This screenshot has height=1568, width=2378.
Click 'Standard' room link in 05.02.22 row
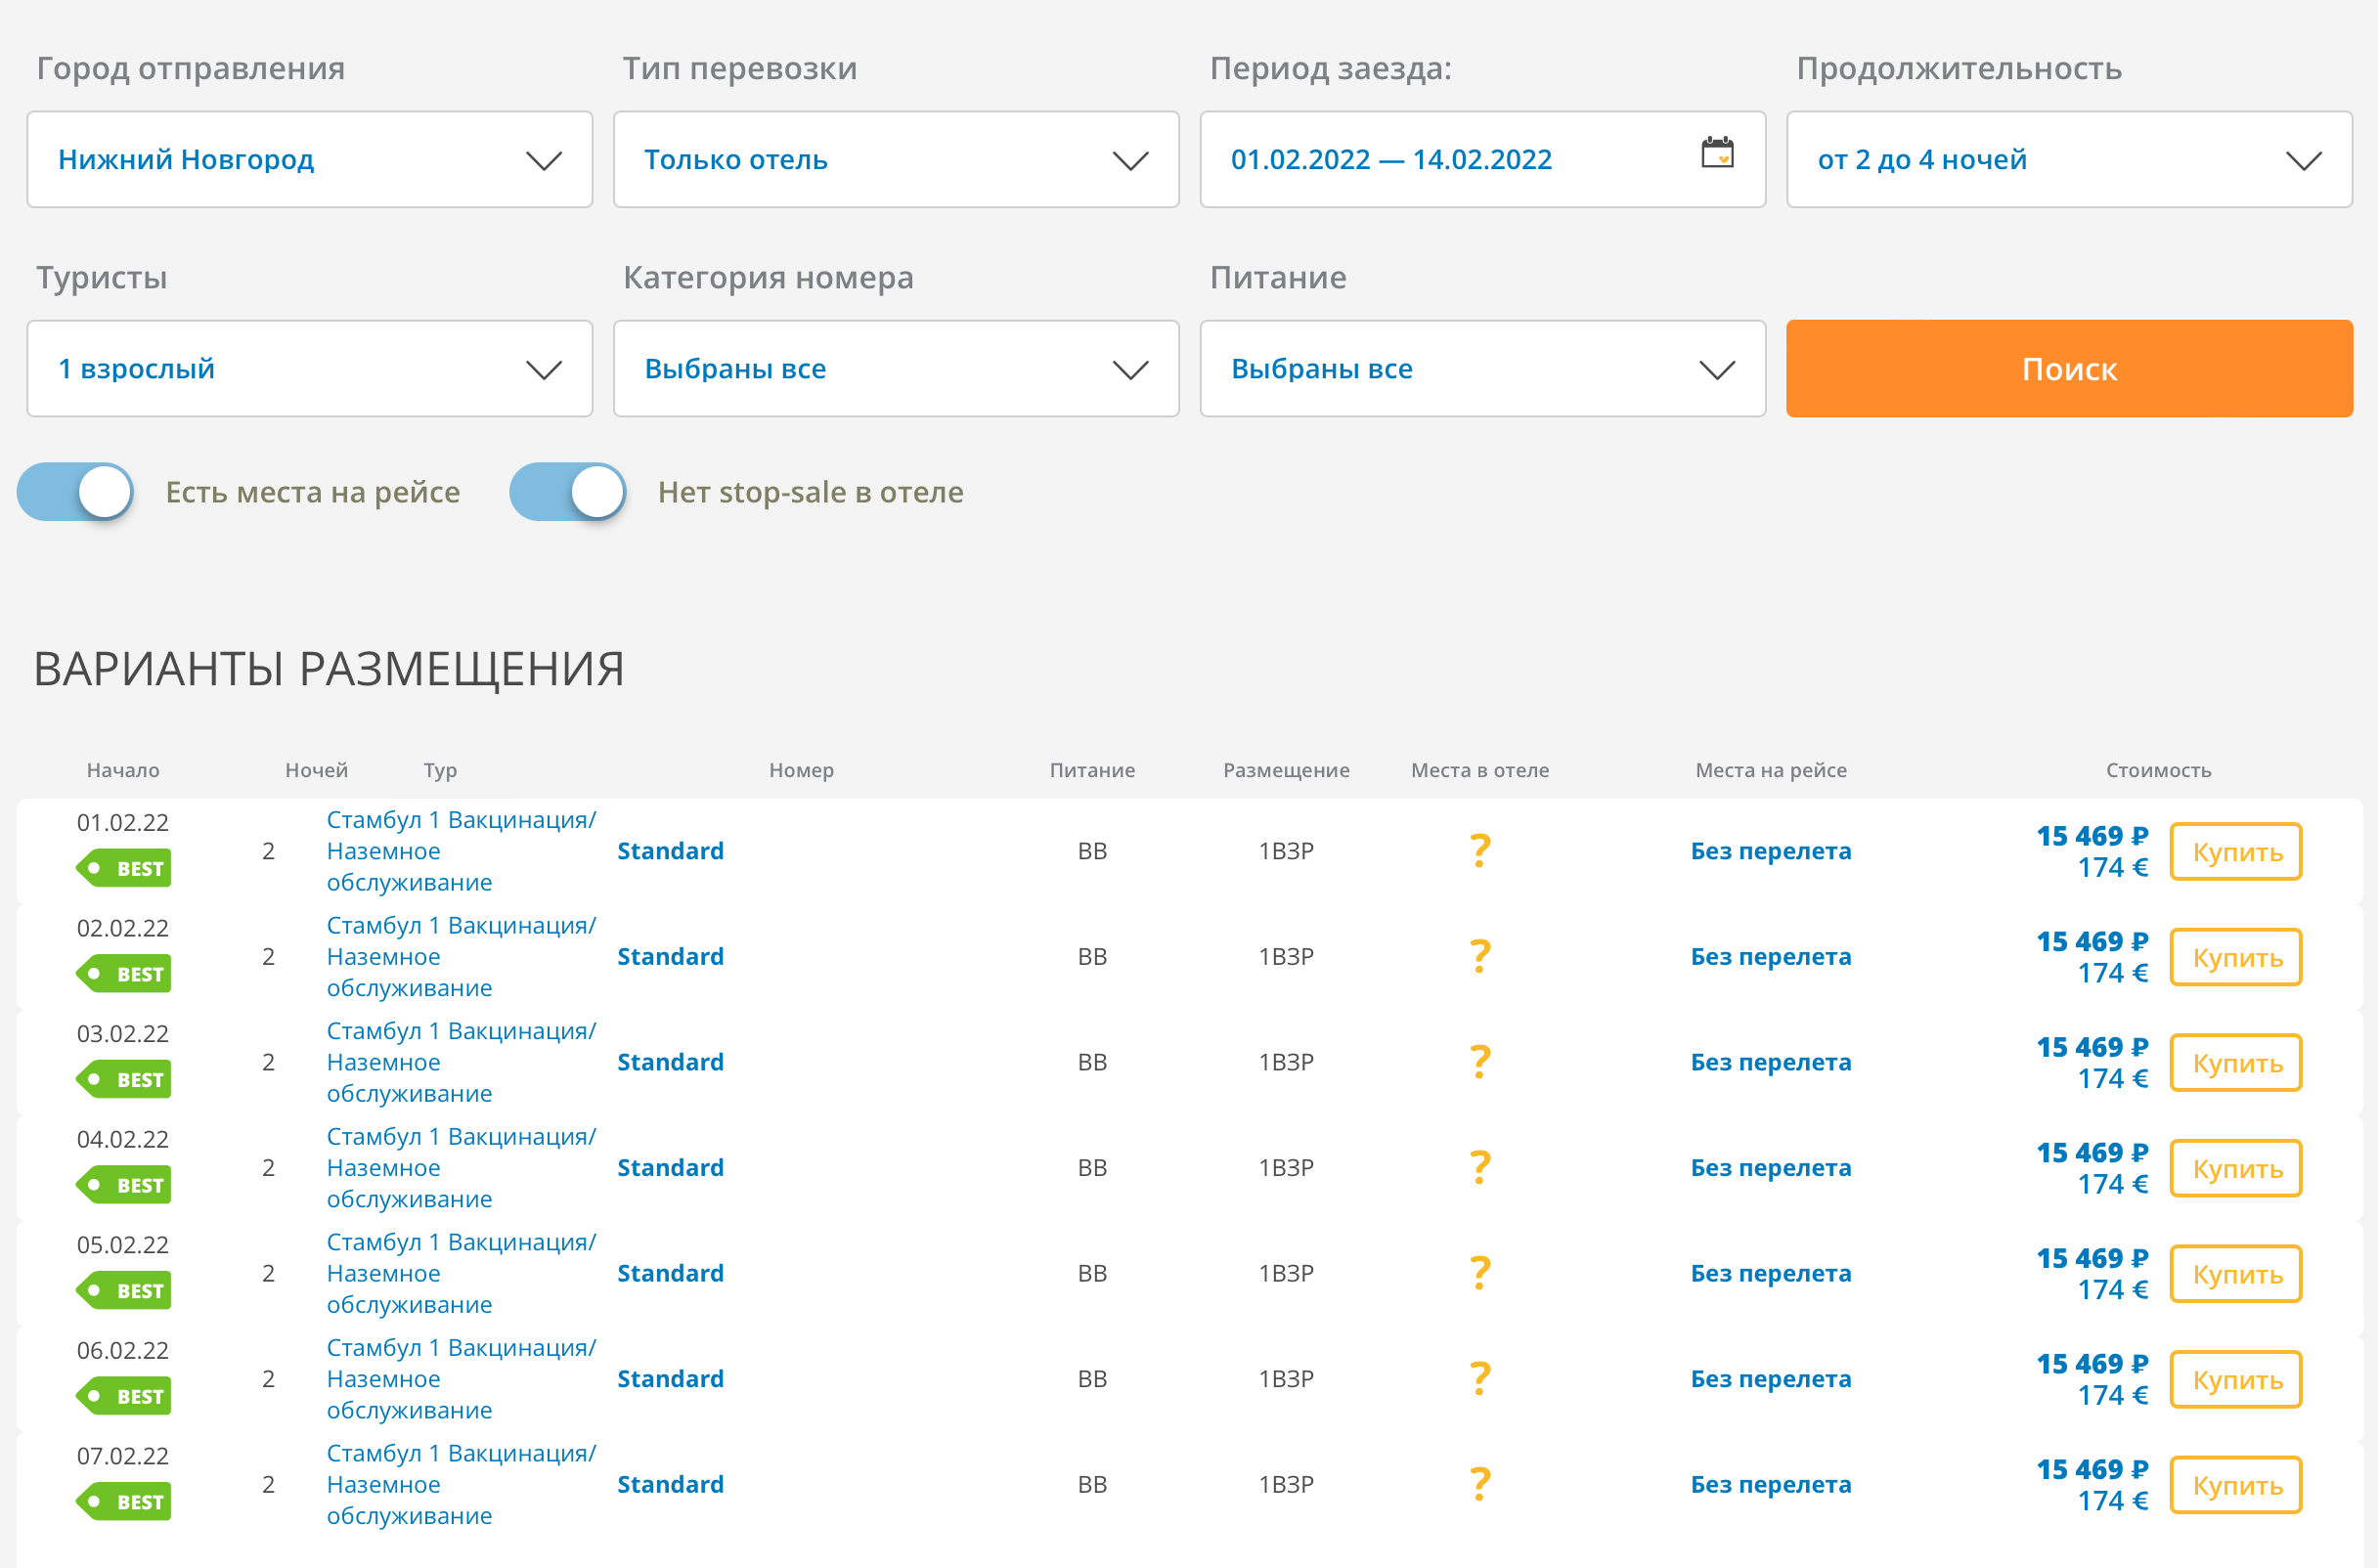(670, 1273)
